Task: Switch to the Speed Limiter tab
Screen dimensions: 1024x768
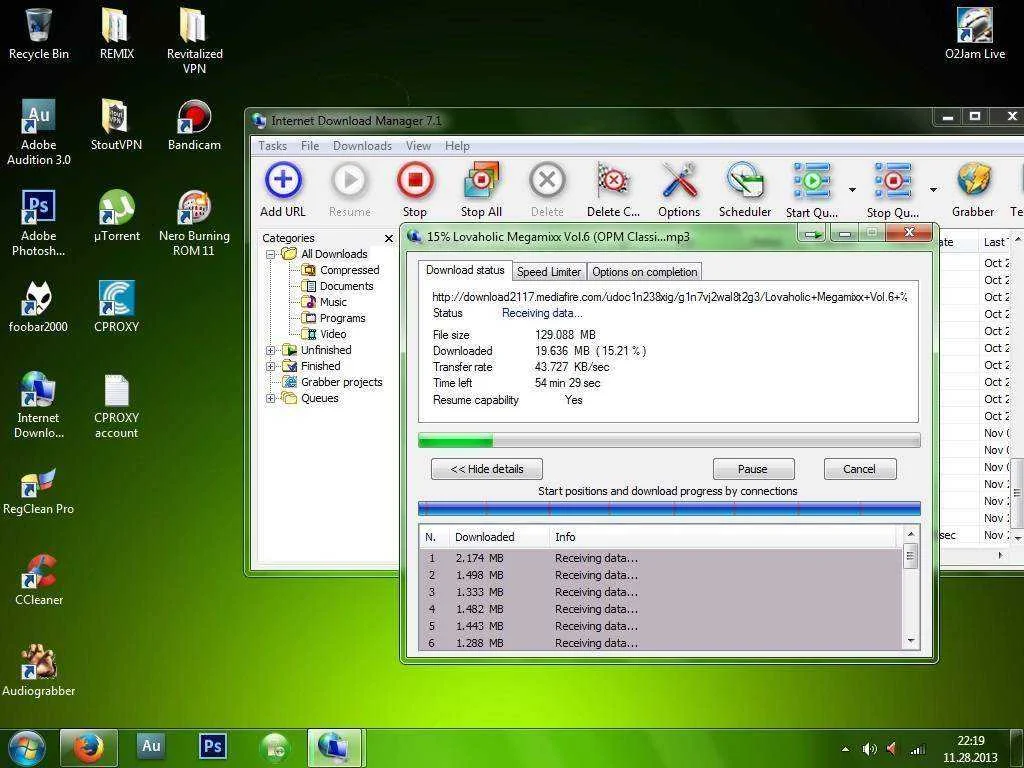Action: tap(549, 272)
